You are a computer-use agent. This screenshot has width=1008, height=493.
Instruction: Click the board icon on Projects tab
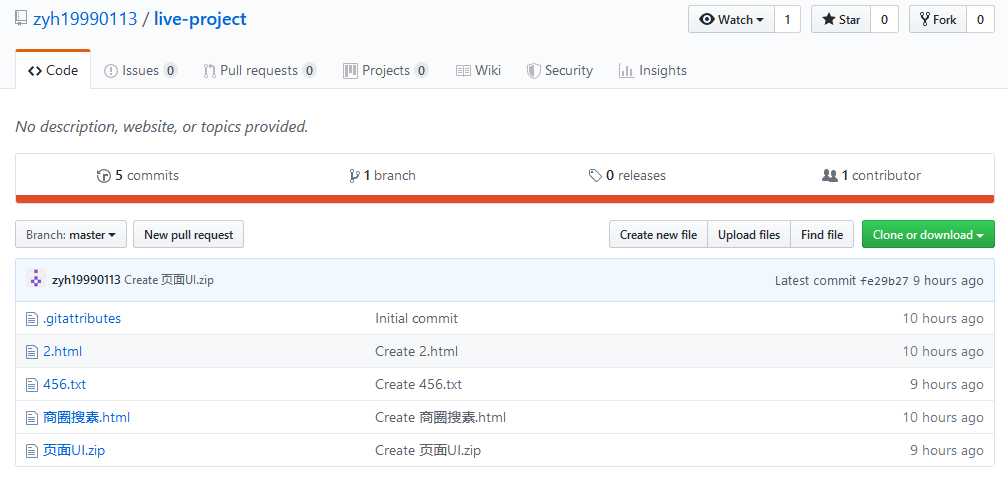[x=350, y=71]
